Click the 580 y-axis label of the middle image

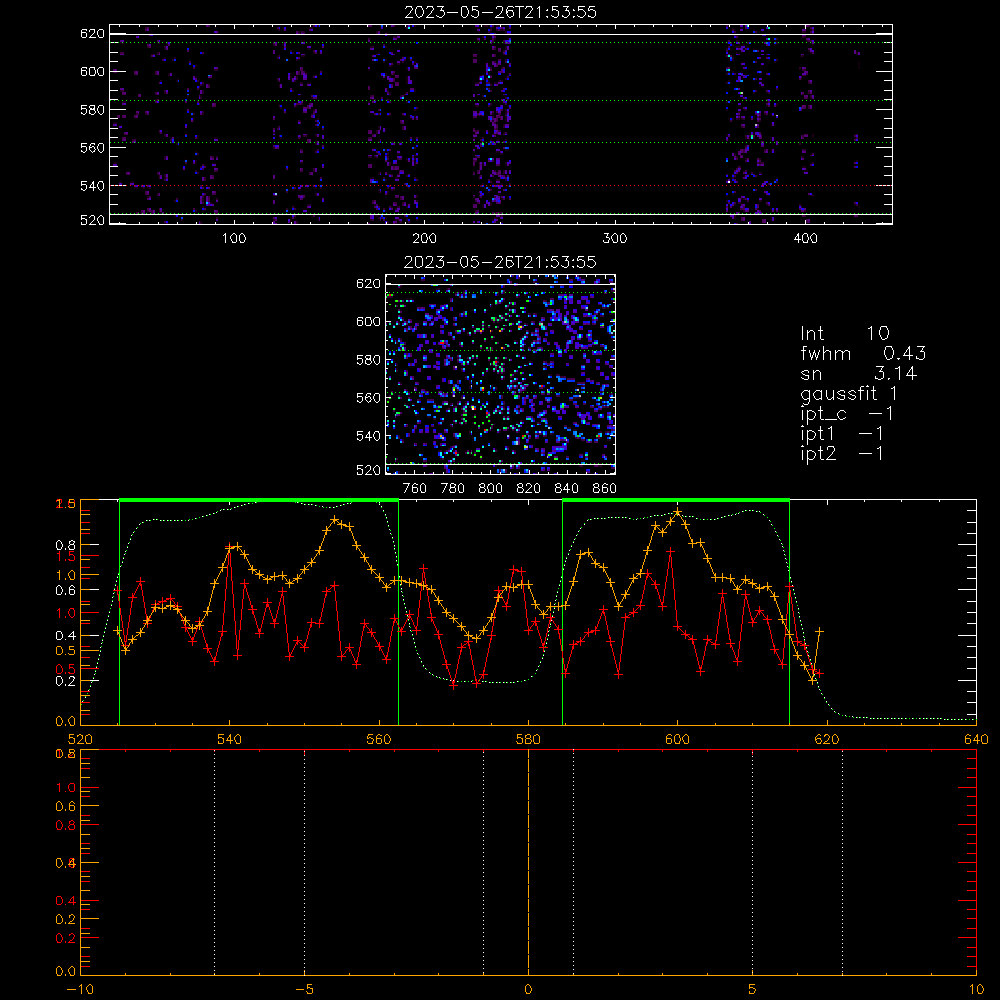coord(368,360)
